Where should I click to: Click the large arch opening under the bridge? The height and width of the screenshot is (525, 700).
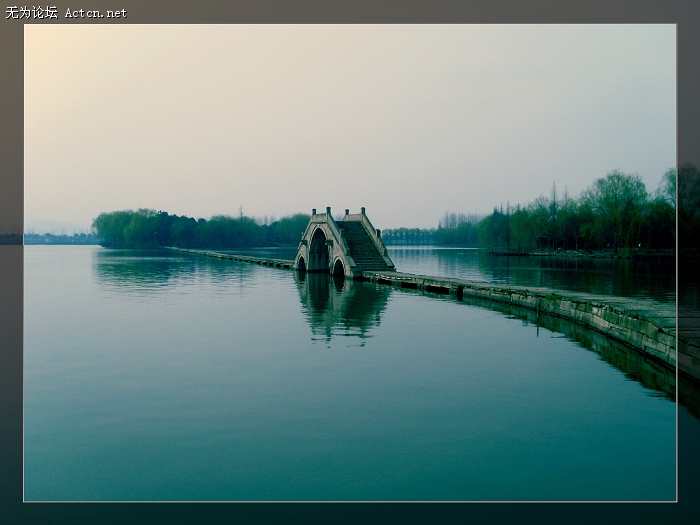(x=318, y=252)
